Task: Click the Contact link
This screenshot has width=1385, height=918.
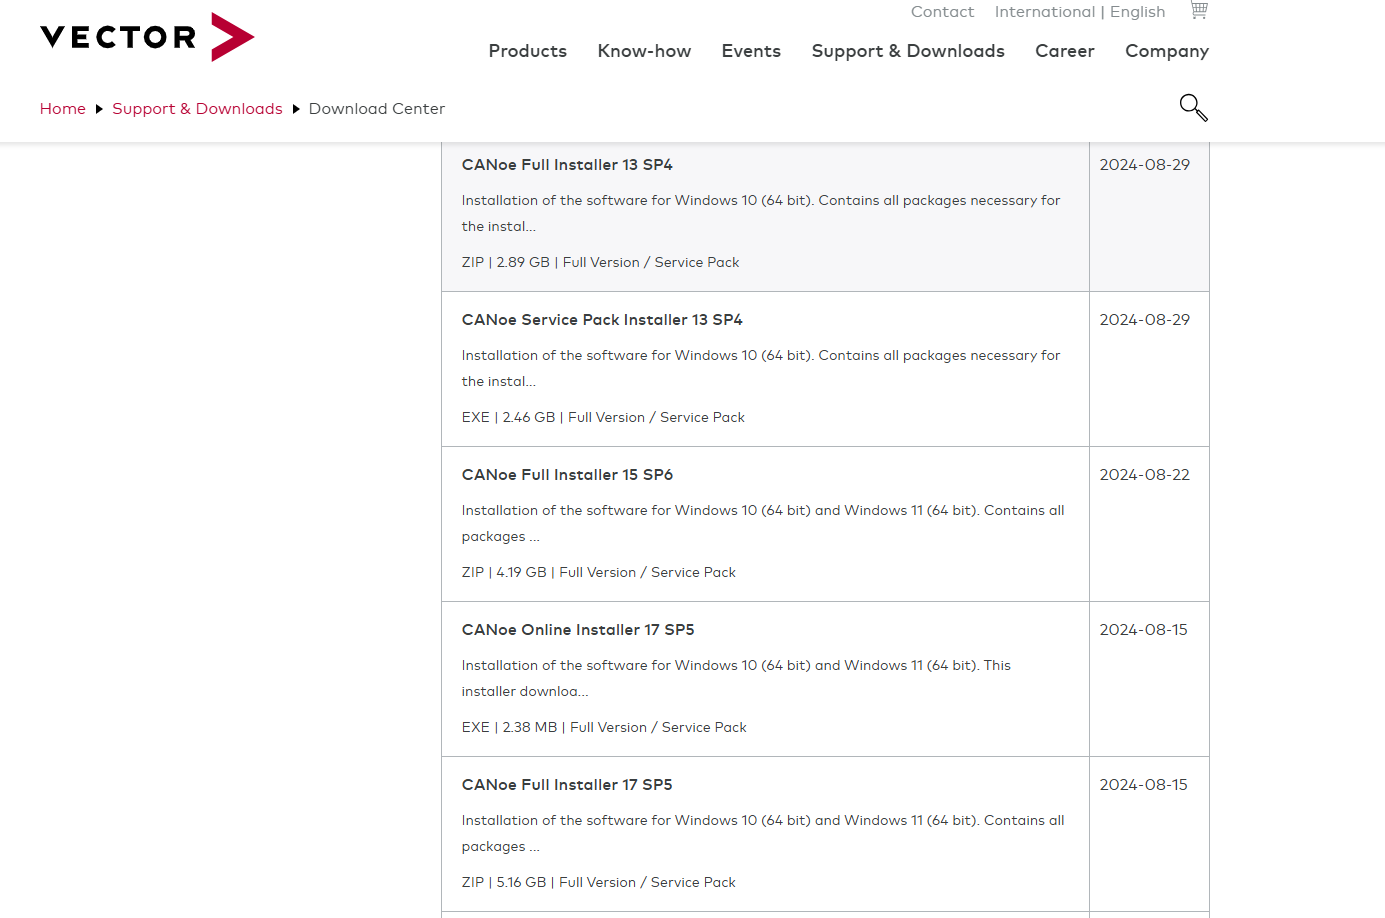Action: click(942, 12)
